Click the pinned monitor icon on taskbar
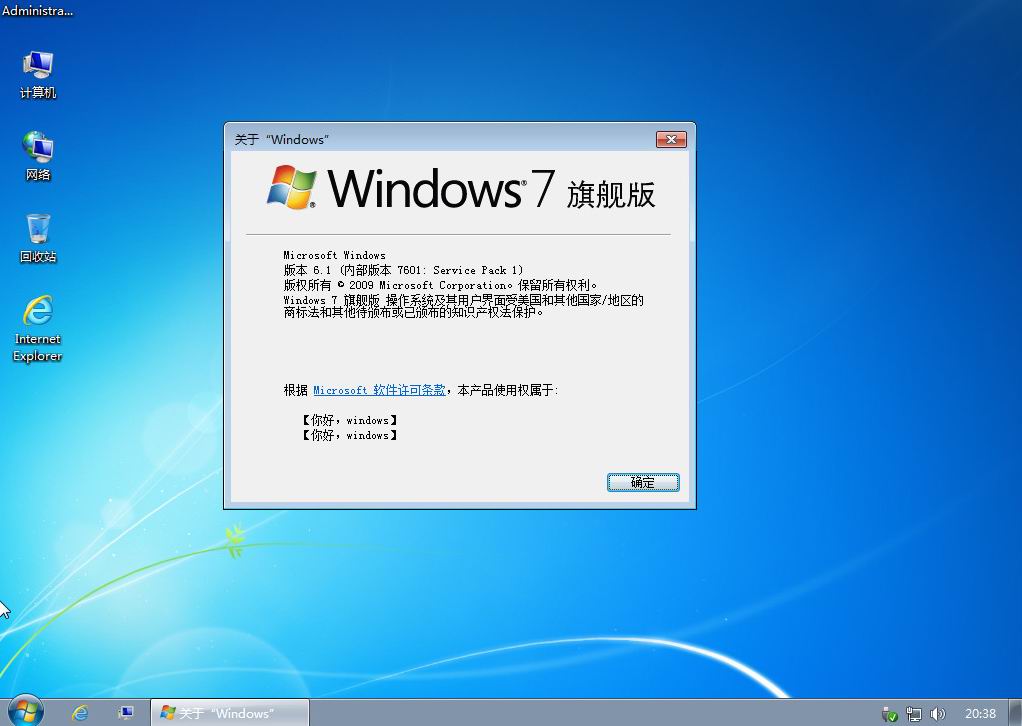The width and height of the screenshot is (1022, 726). coord(125,713)
